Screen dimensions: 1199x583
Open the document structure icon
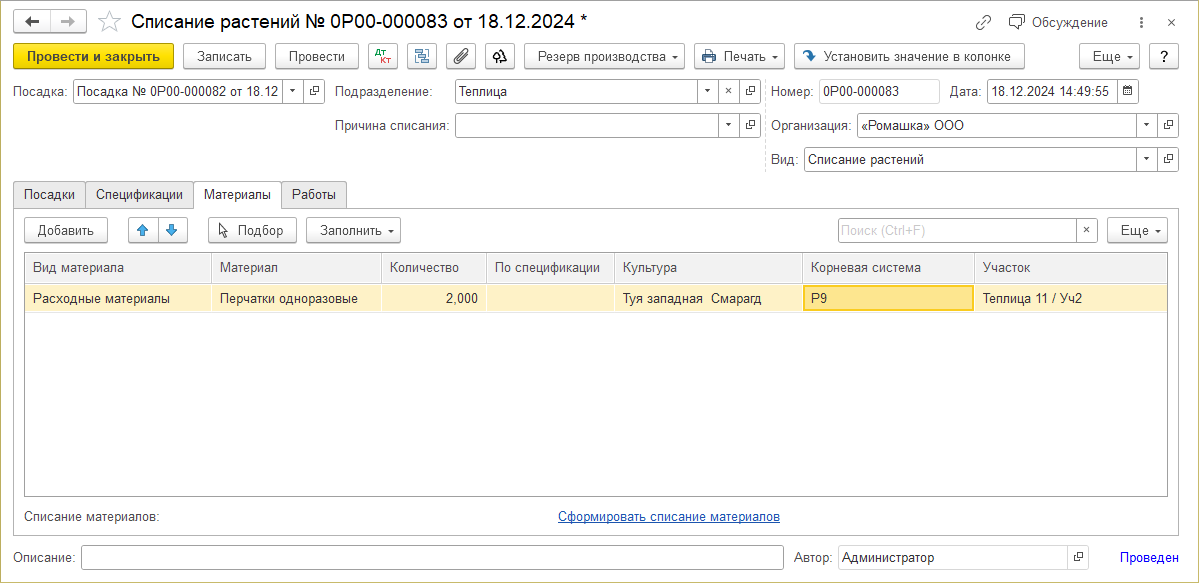tap(422, 57)
